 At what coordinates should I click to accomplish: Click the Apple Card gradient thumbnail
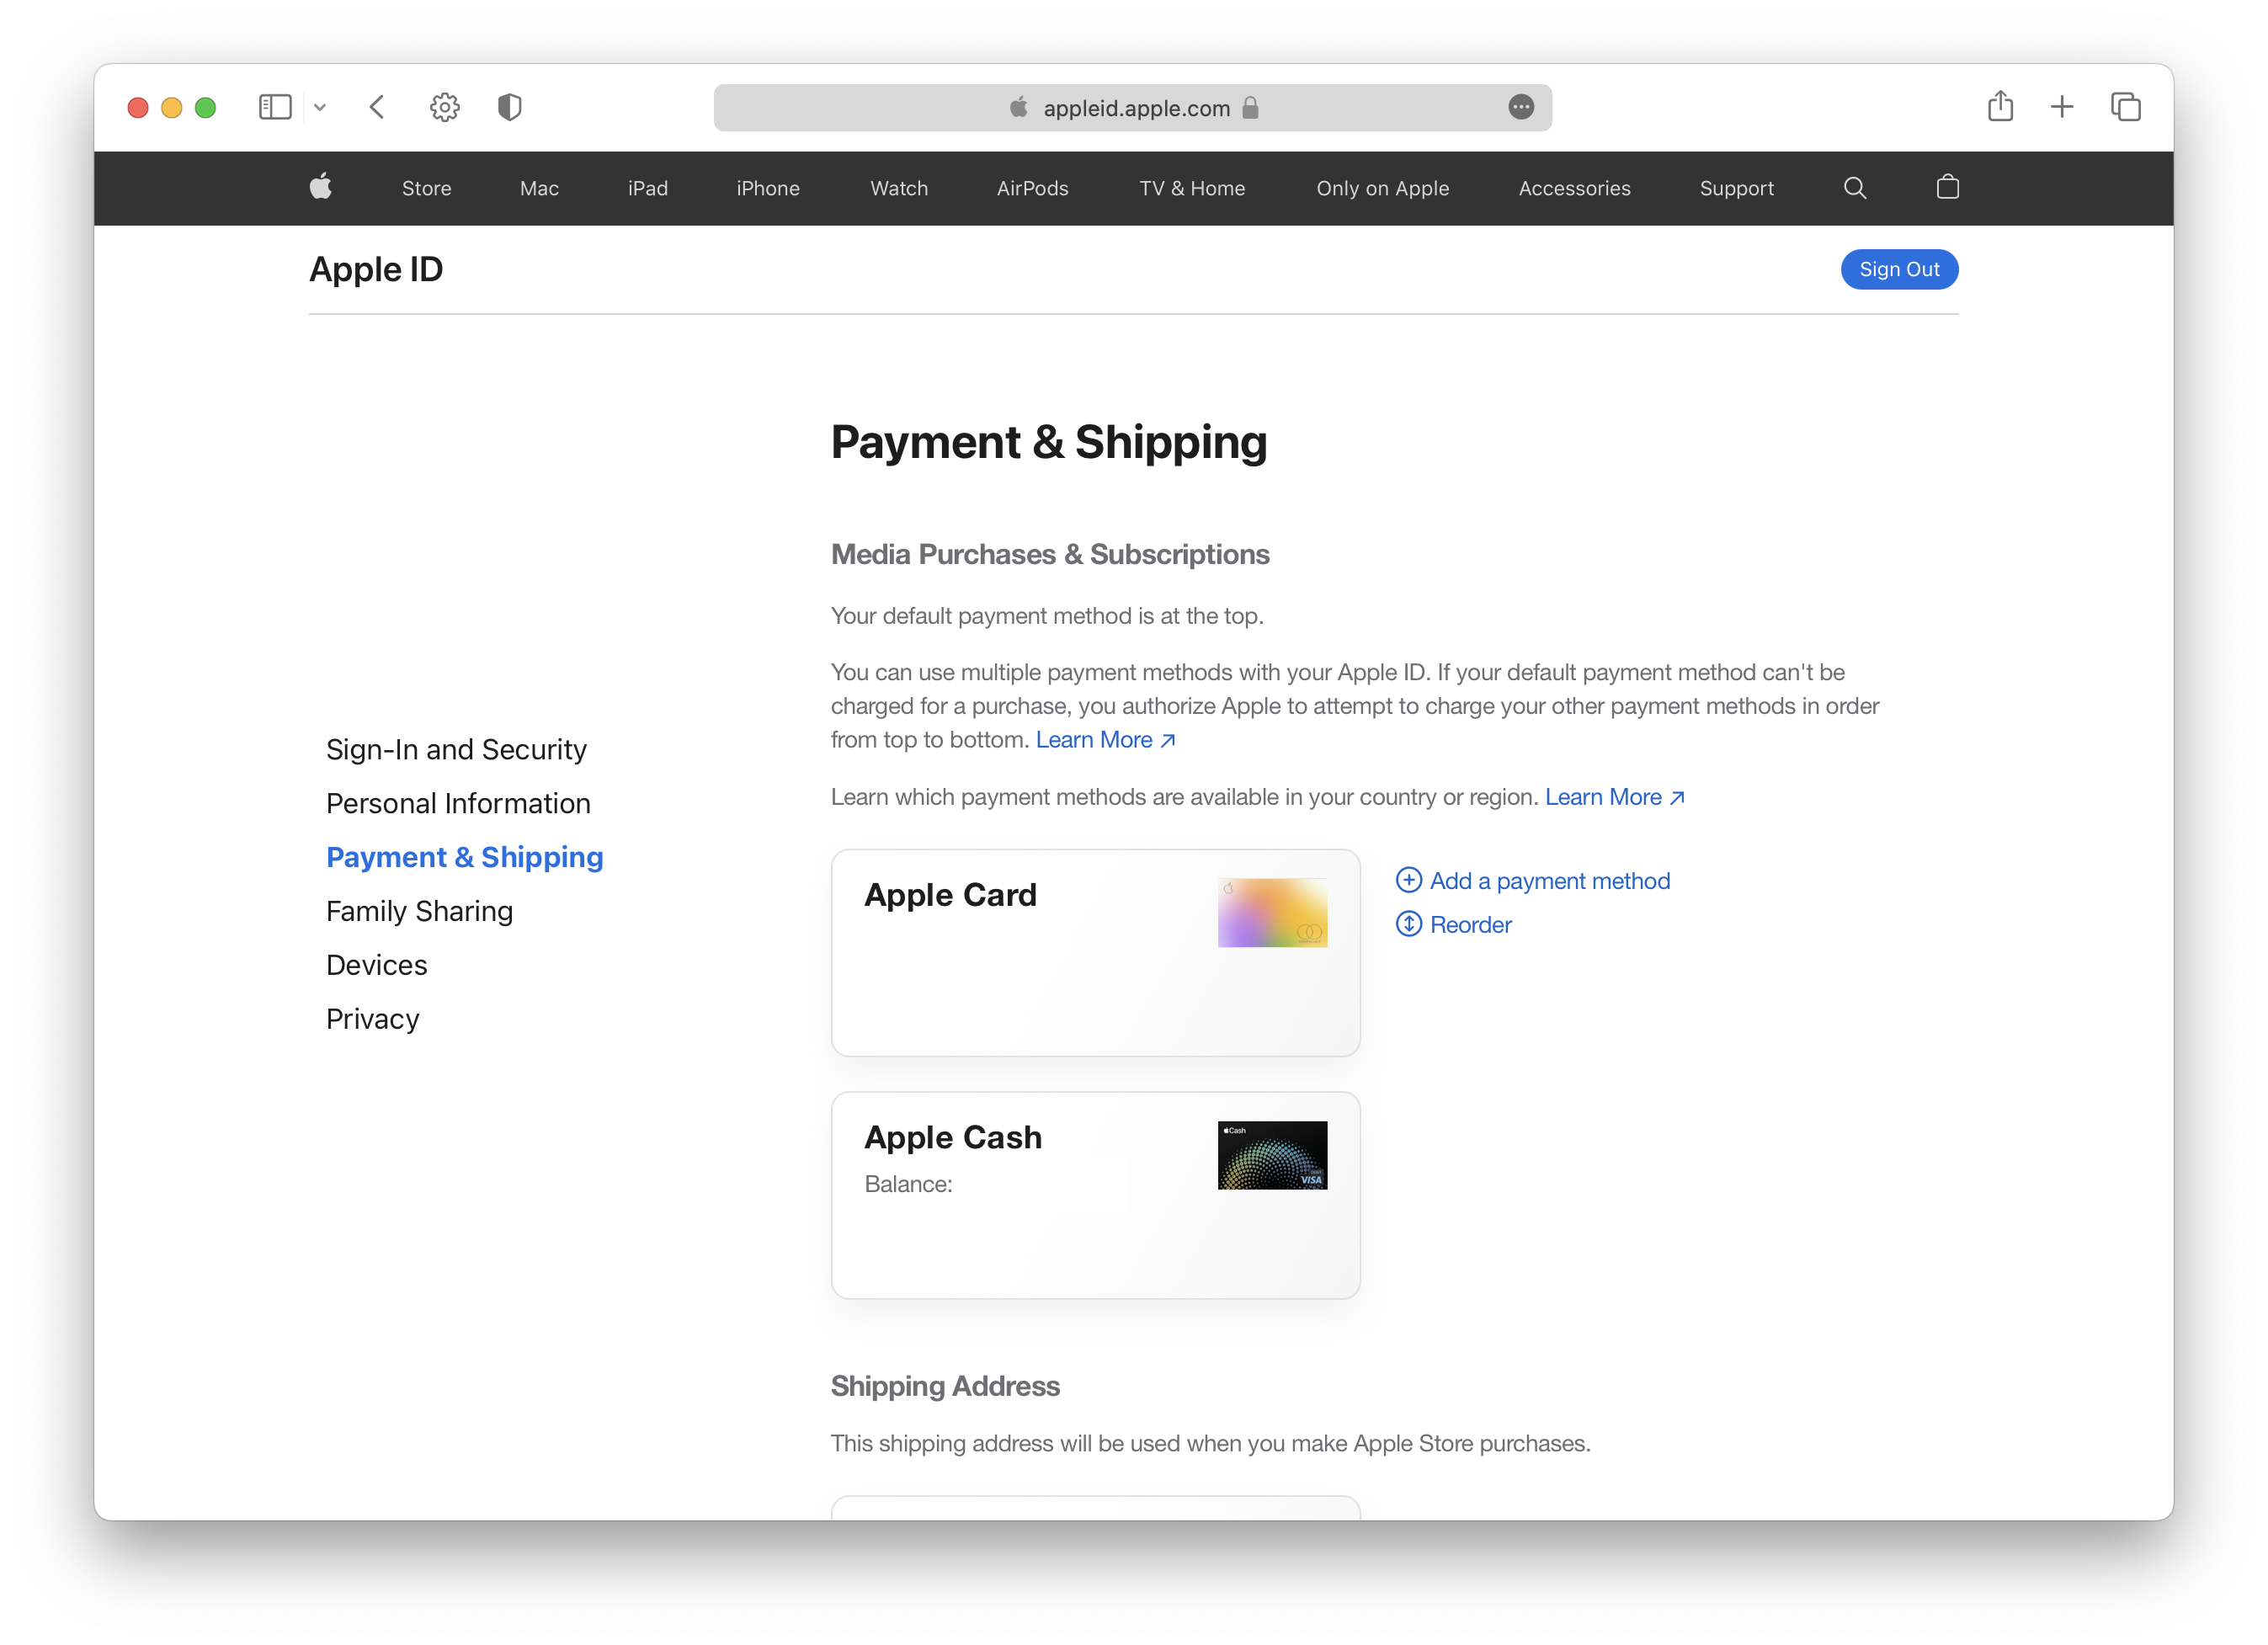point(1272,913)
